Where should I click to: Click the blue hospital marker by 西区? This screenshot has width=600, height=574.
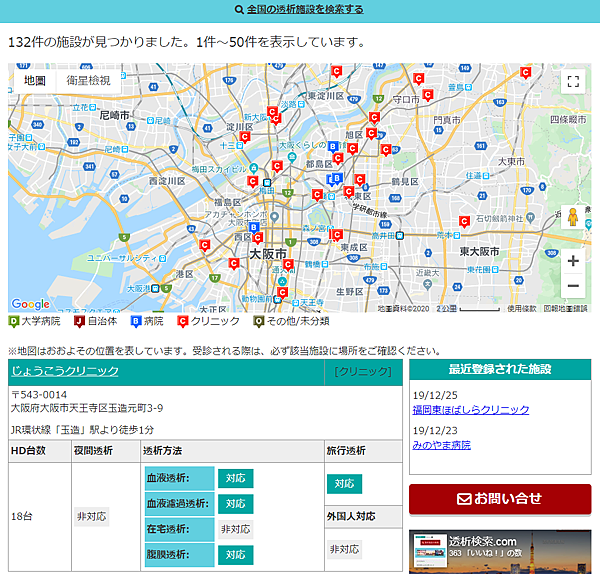click(254, 227)
